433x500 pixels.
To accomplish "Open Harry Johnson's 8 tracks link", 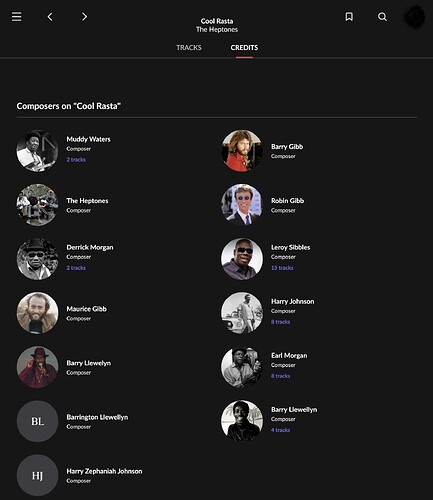I will coord(280,322).
